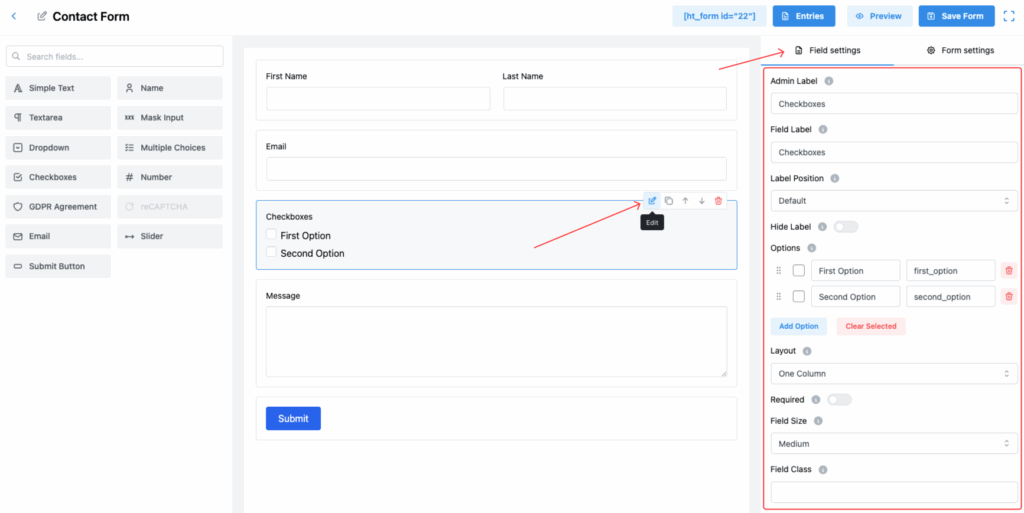1024x513 pixels.
Task: Select First Option checkbox in Options settings
Action: tap(799, 270)
